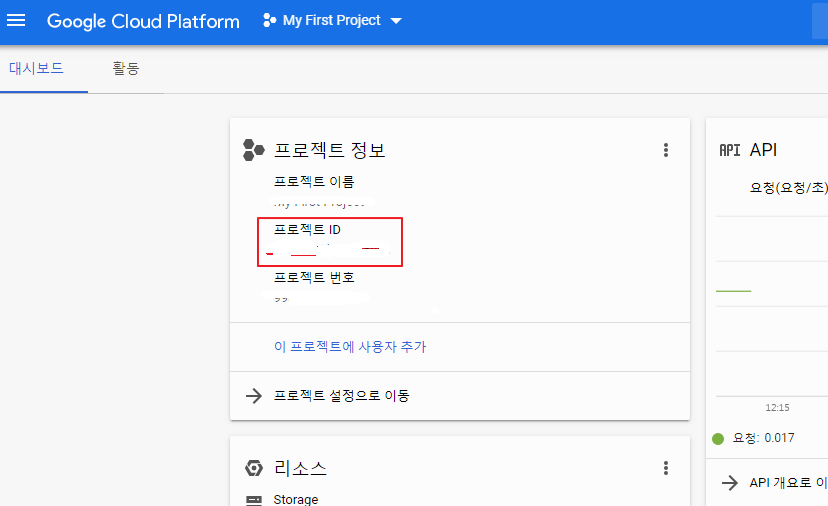828x506 pixels.
Task: Click the 프로젝트 정보 card title
Action: point(330,150)
